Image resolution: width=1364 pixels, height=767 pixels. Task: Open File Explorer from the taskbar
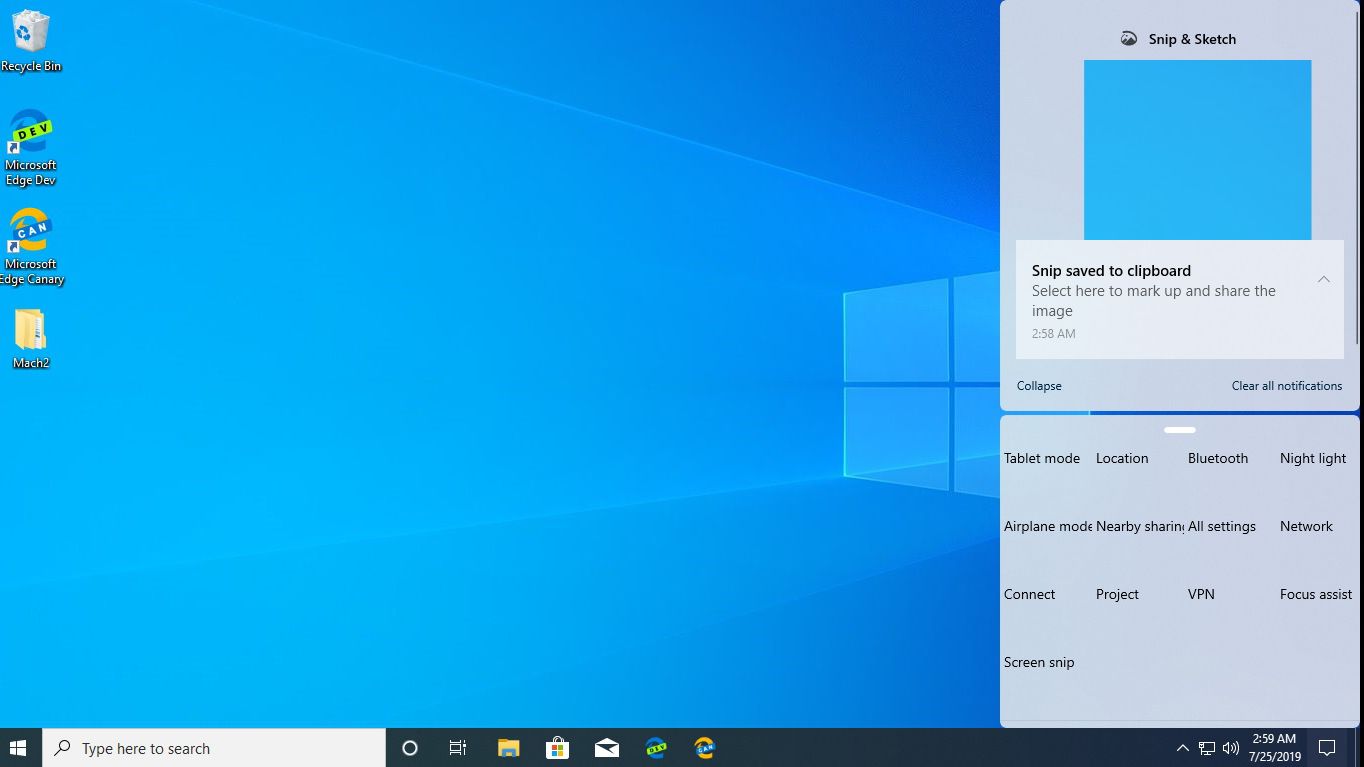tap(508, 747)
